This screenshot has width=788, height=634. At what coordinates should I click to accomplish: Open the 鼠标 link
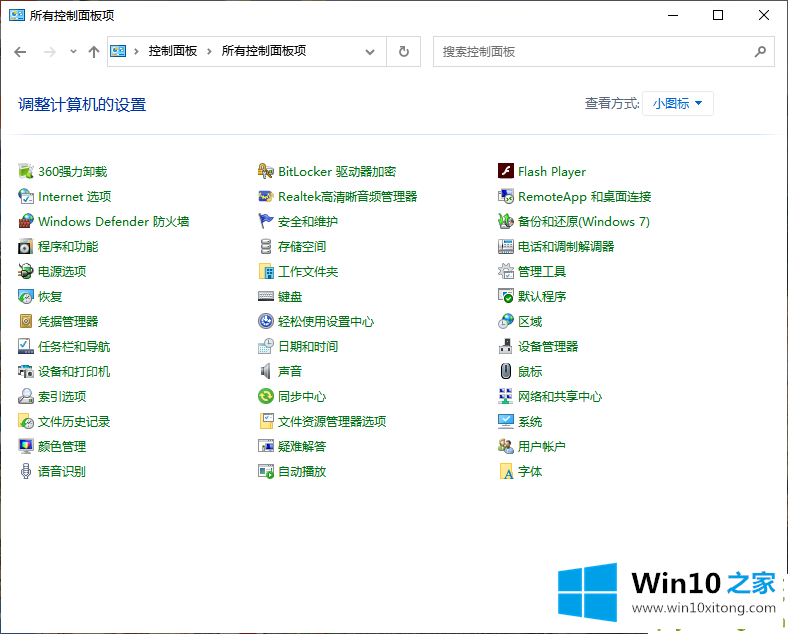click(530, 371)
